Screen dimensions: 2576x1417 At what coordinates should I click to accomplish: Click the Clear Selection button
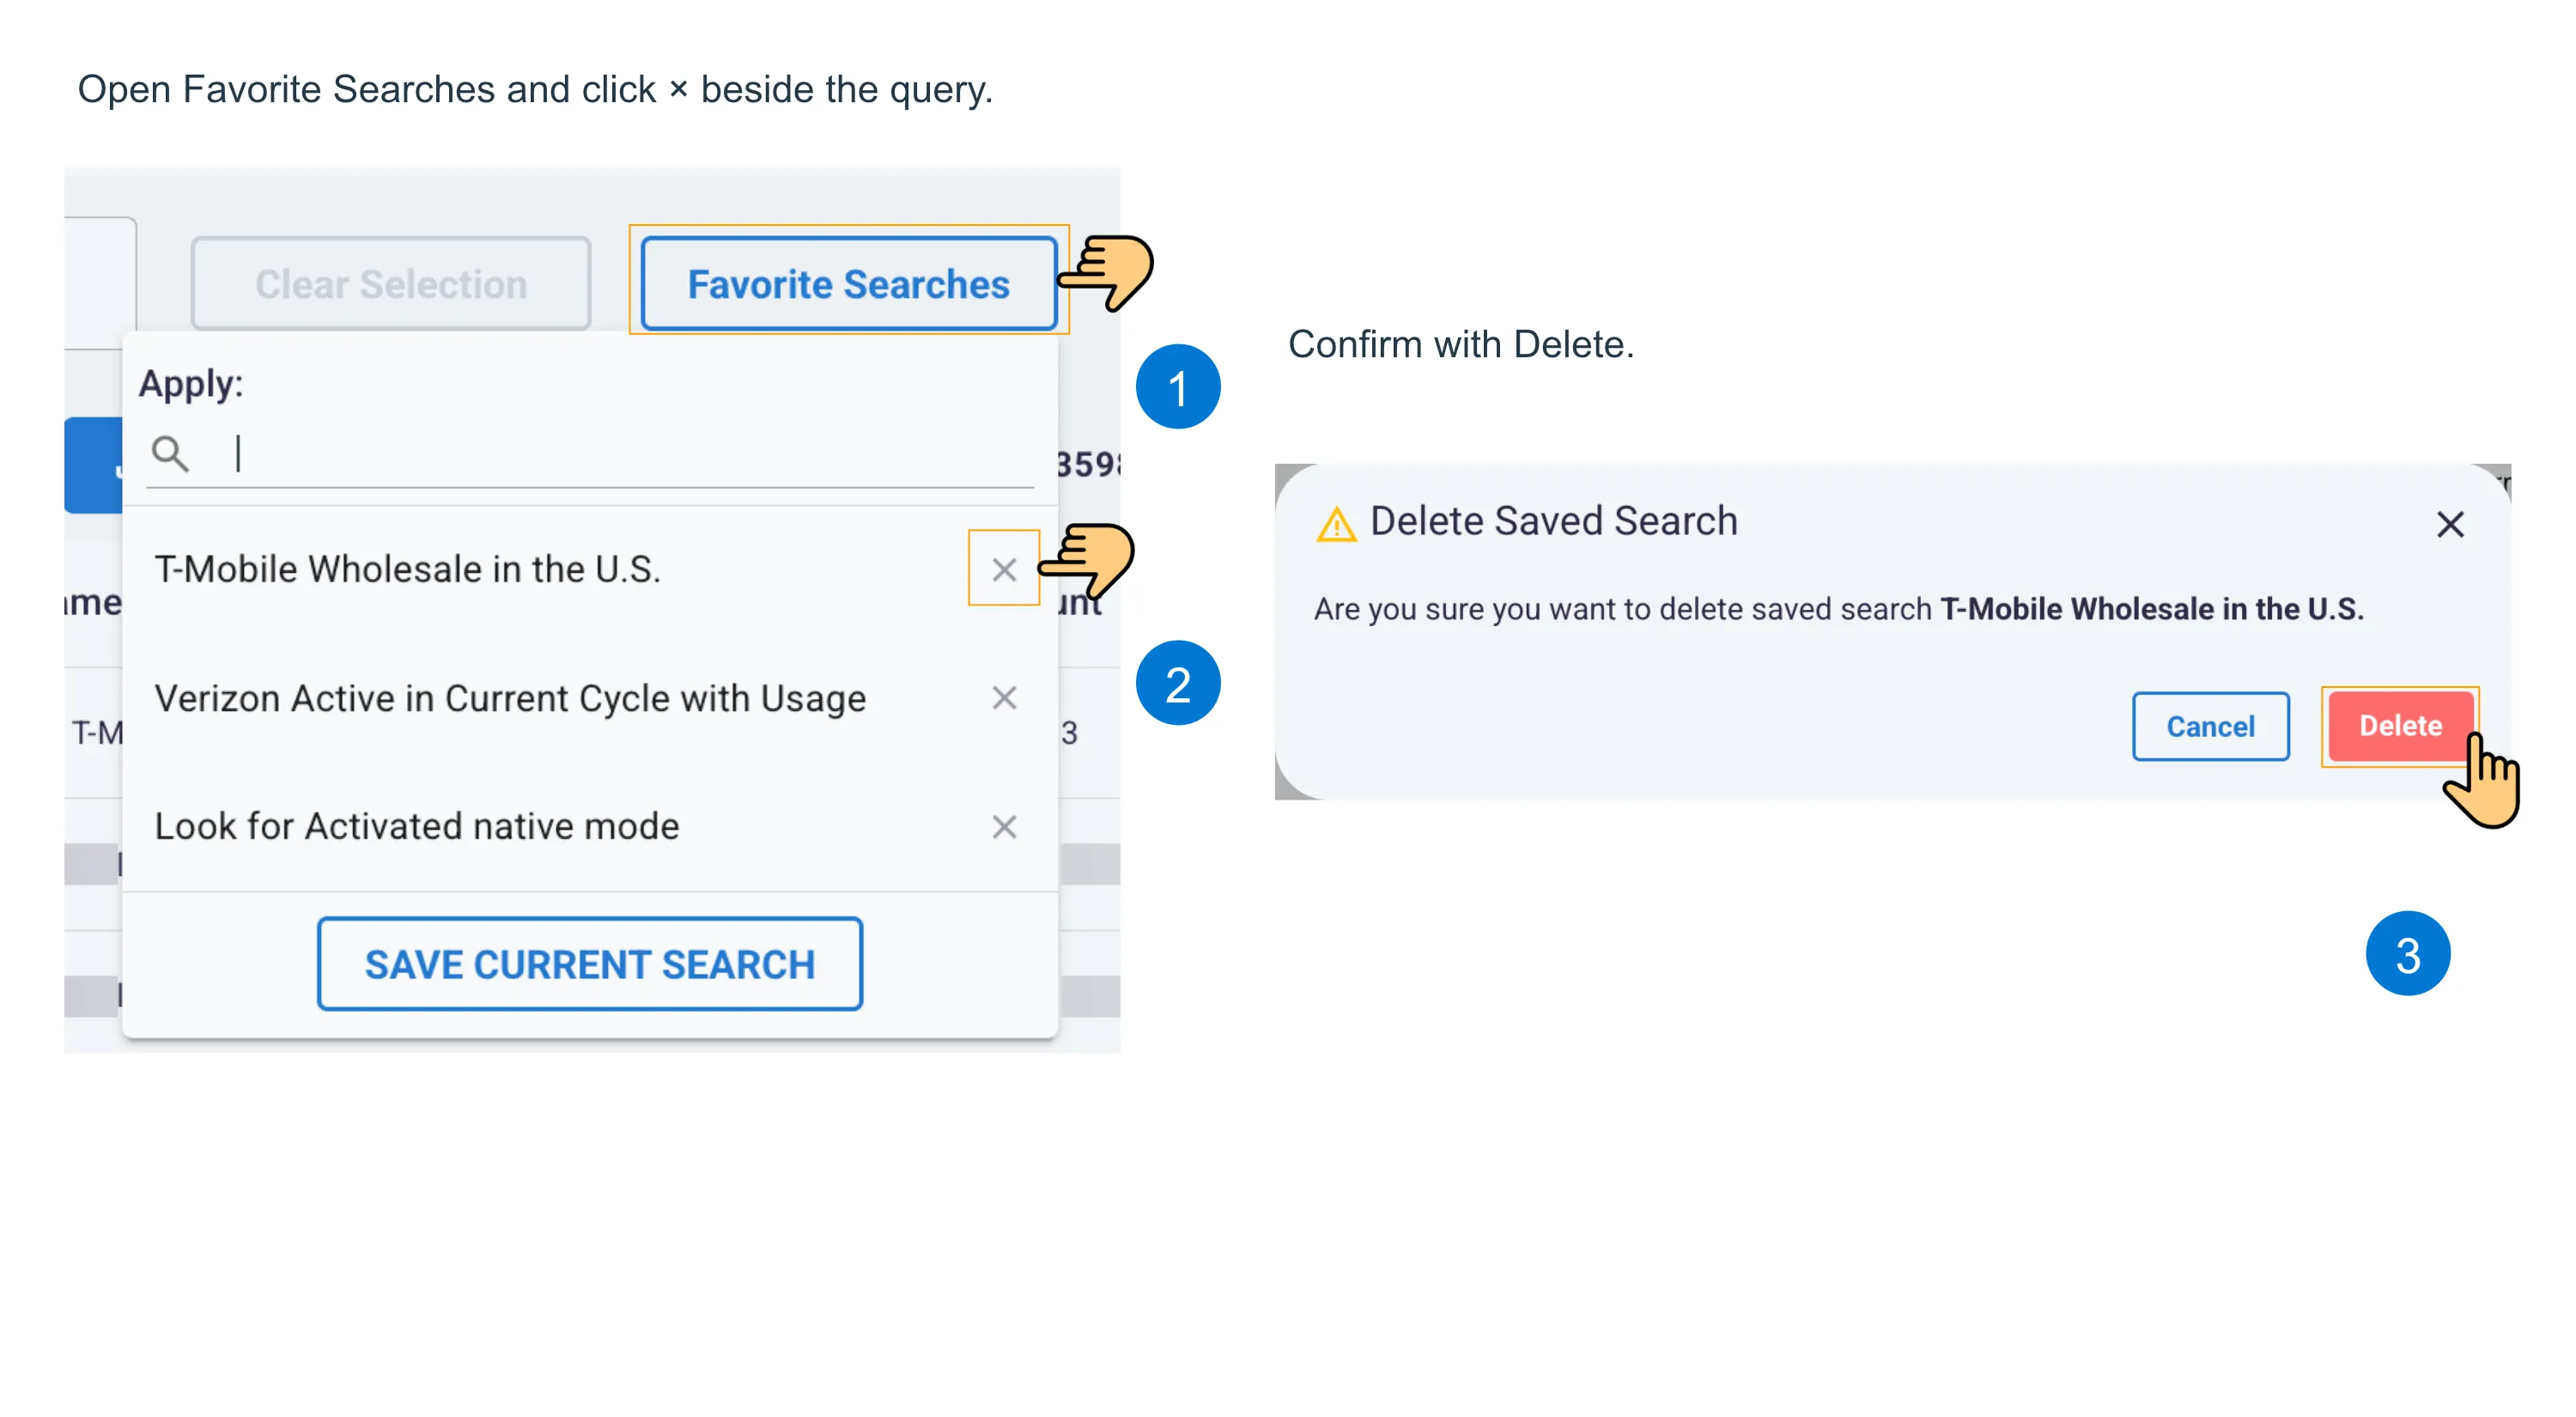(391, 284)
